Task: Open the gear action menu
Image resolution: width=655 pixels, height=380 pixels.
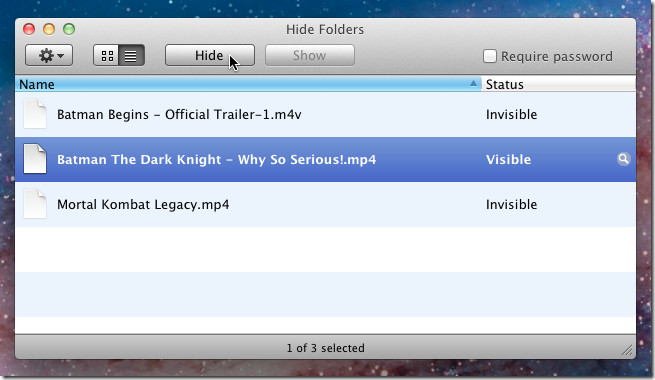Action: (49, 55)
